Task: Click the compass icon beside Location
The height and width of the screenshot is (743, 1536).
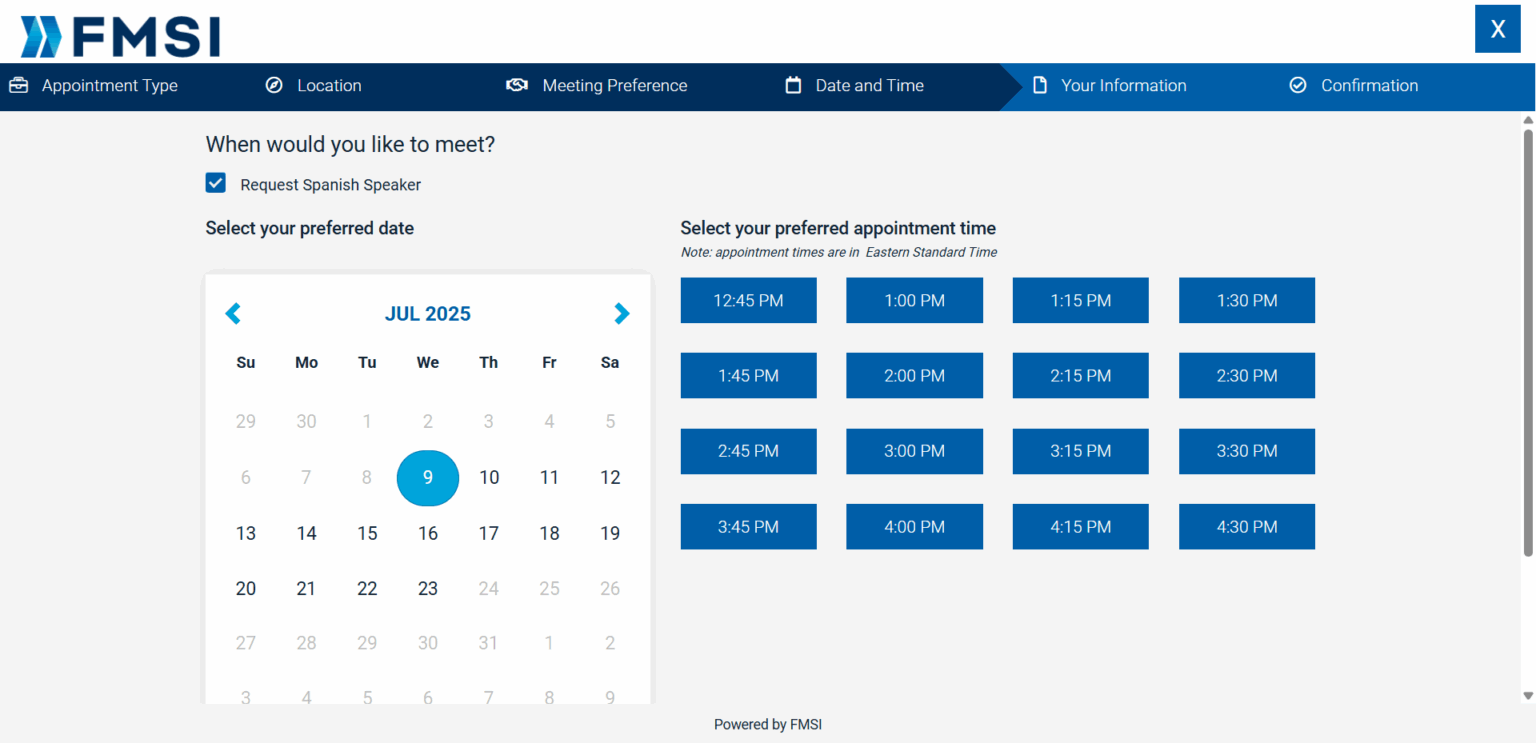Action: point(274,86)
